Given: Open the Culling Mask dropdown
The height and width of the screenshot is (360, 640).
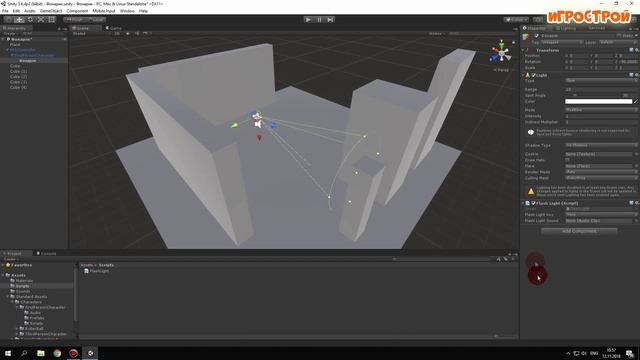Looking at the screenshot, I should 601,178.
